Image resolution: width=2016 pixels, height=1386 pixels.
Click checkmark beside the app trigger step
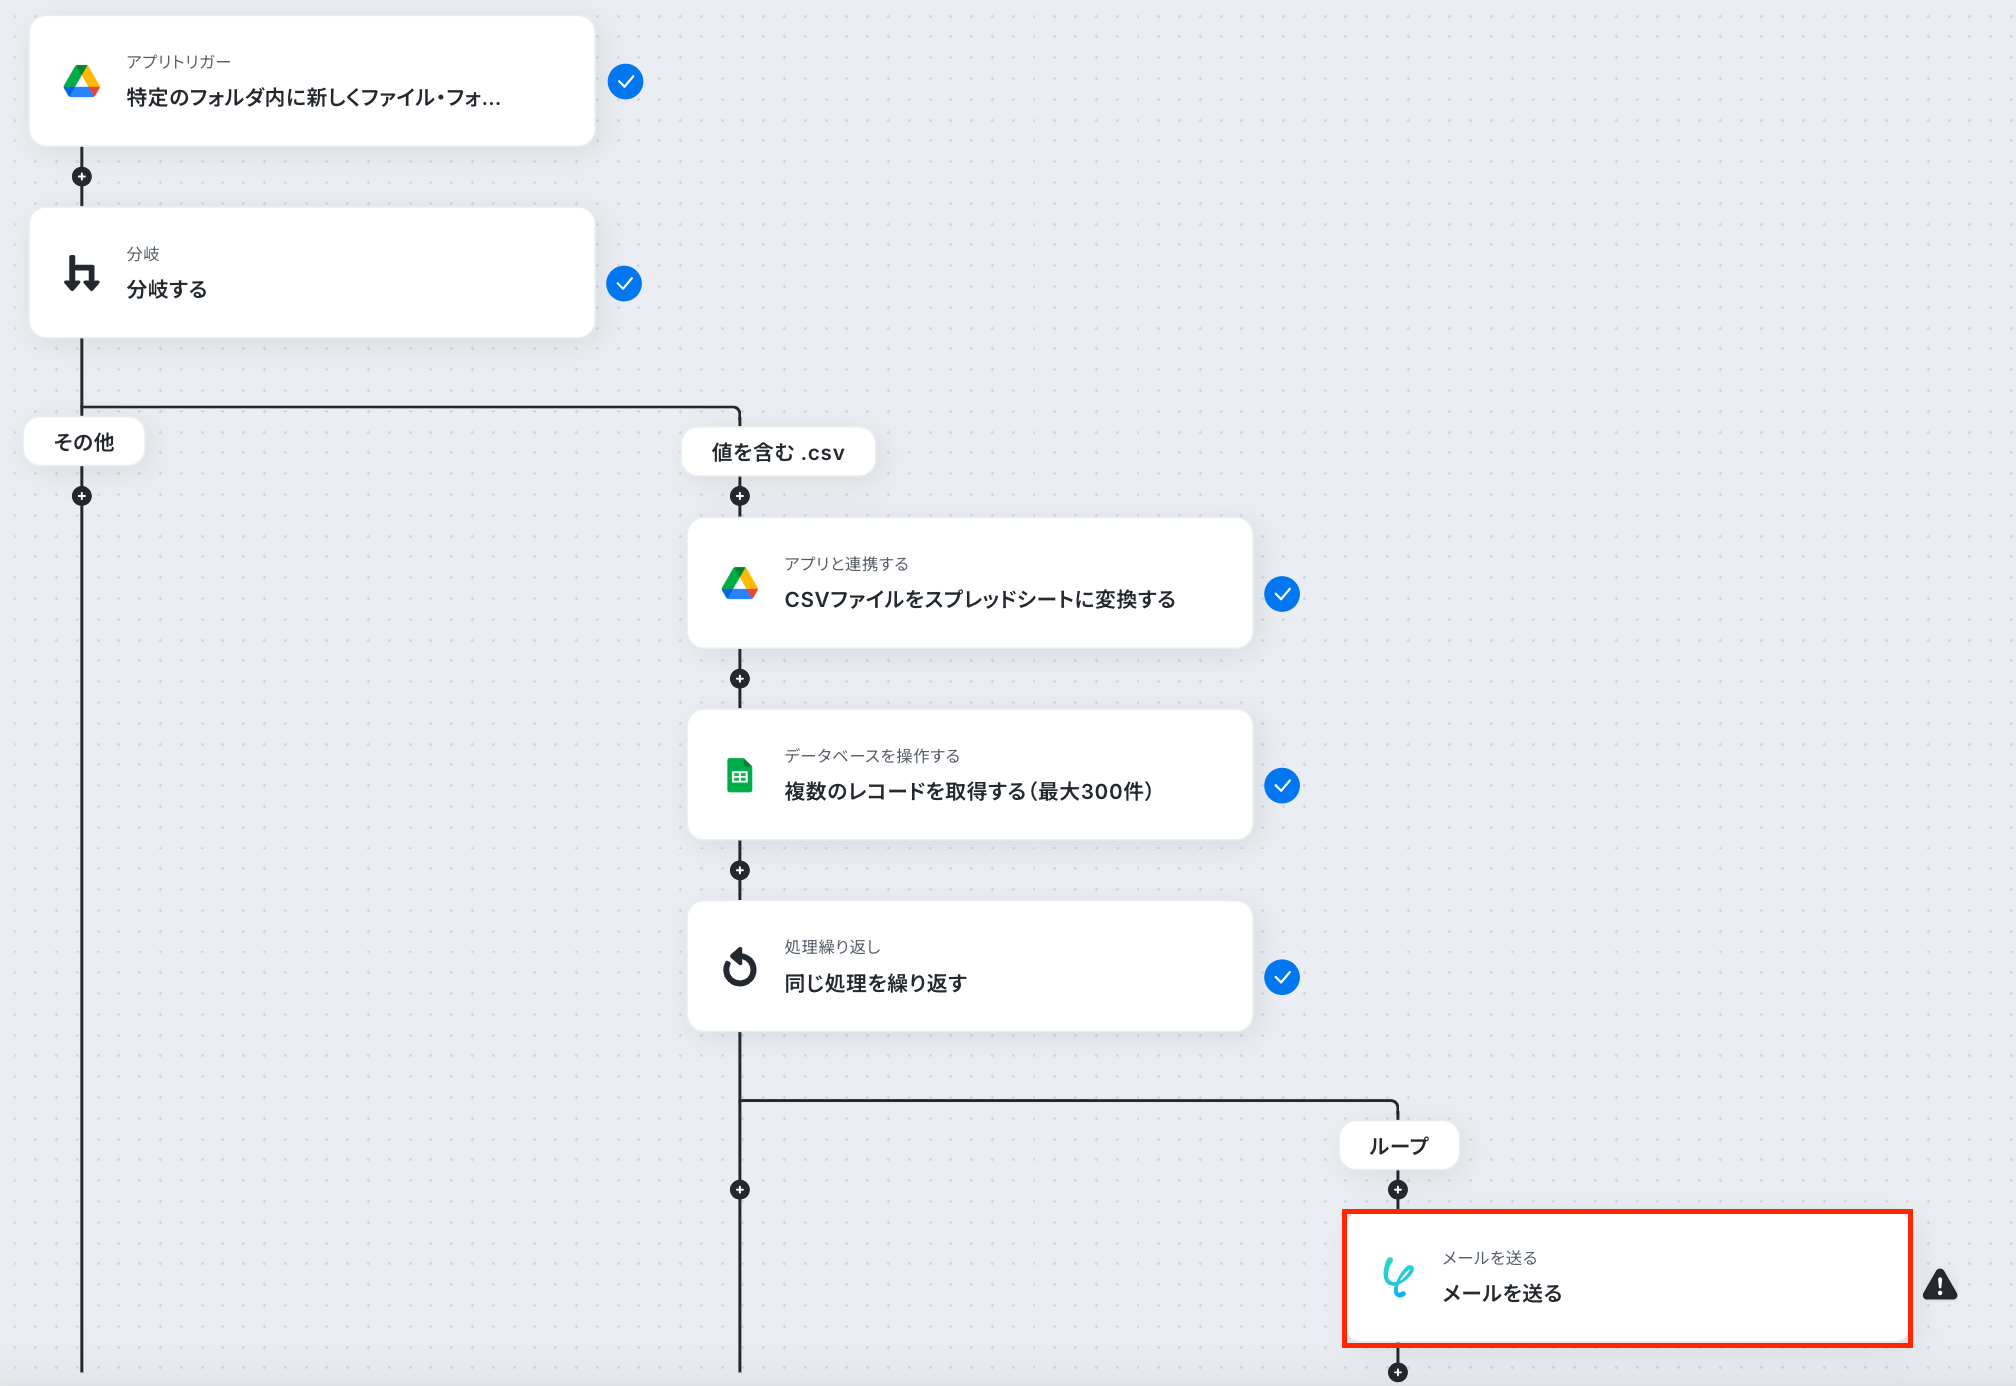tap(626, 81)
